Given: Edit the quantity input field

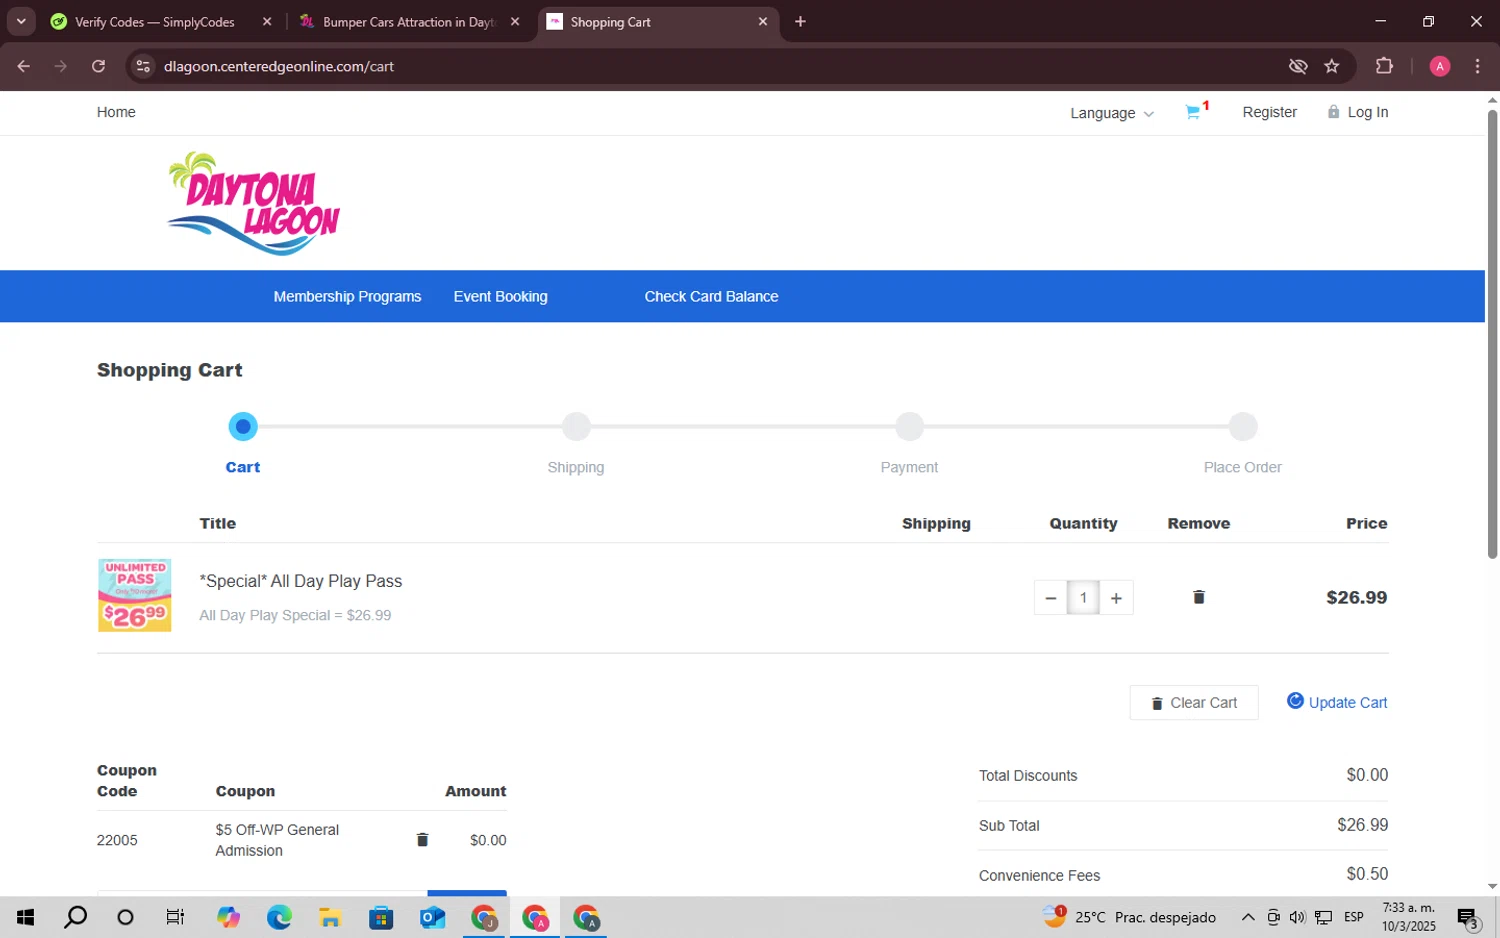Looking at the screenshot, I should pyautogui.click(x=1083, y=598).
